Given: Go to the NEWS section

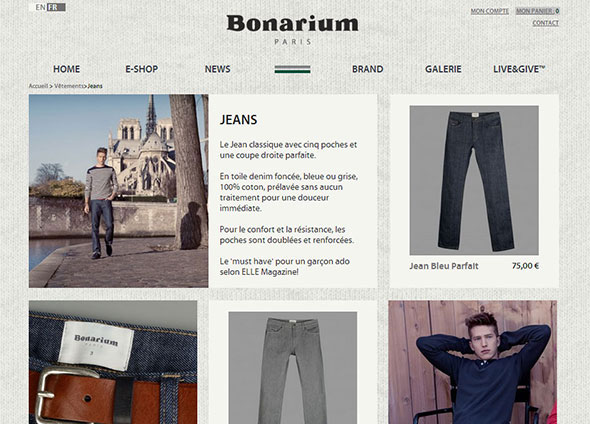Looking at the screenshot, I should click(x=217, y=69).
